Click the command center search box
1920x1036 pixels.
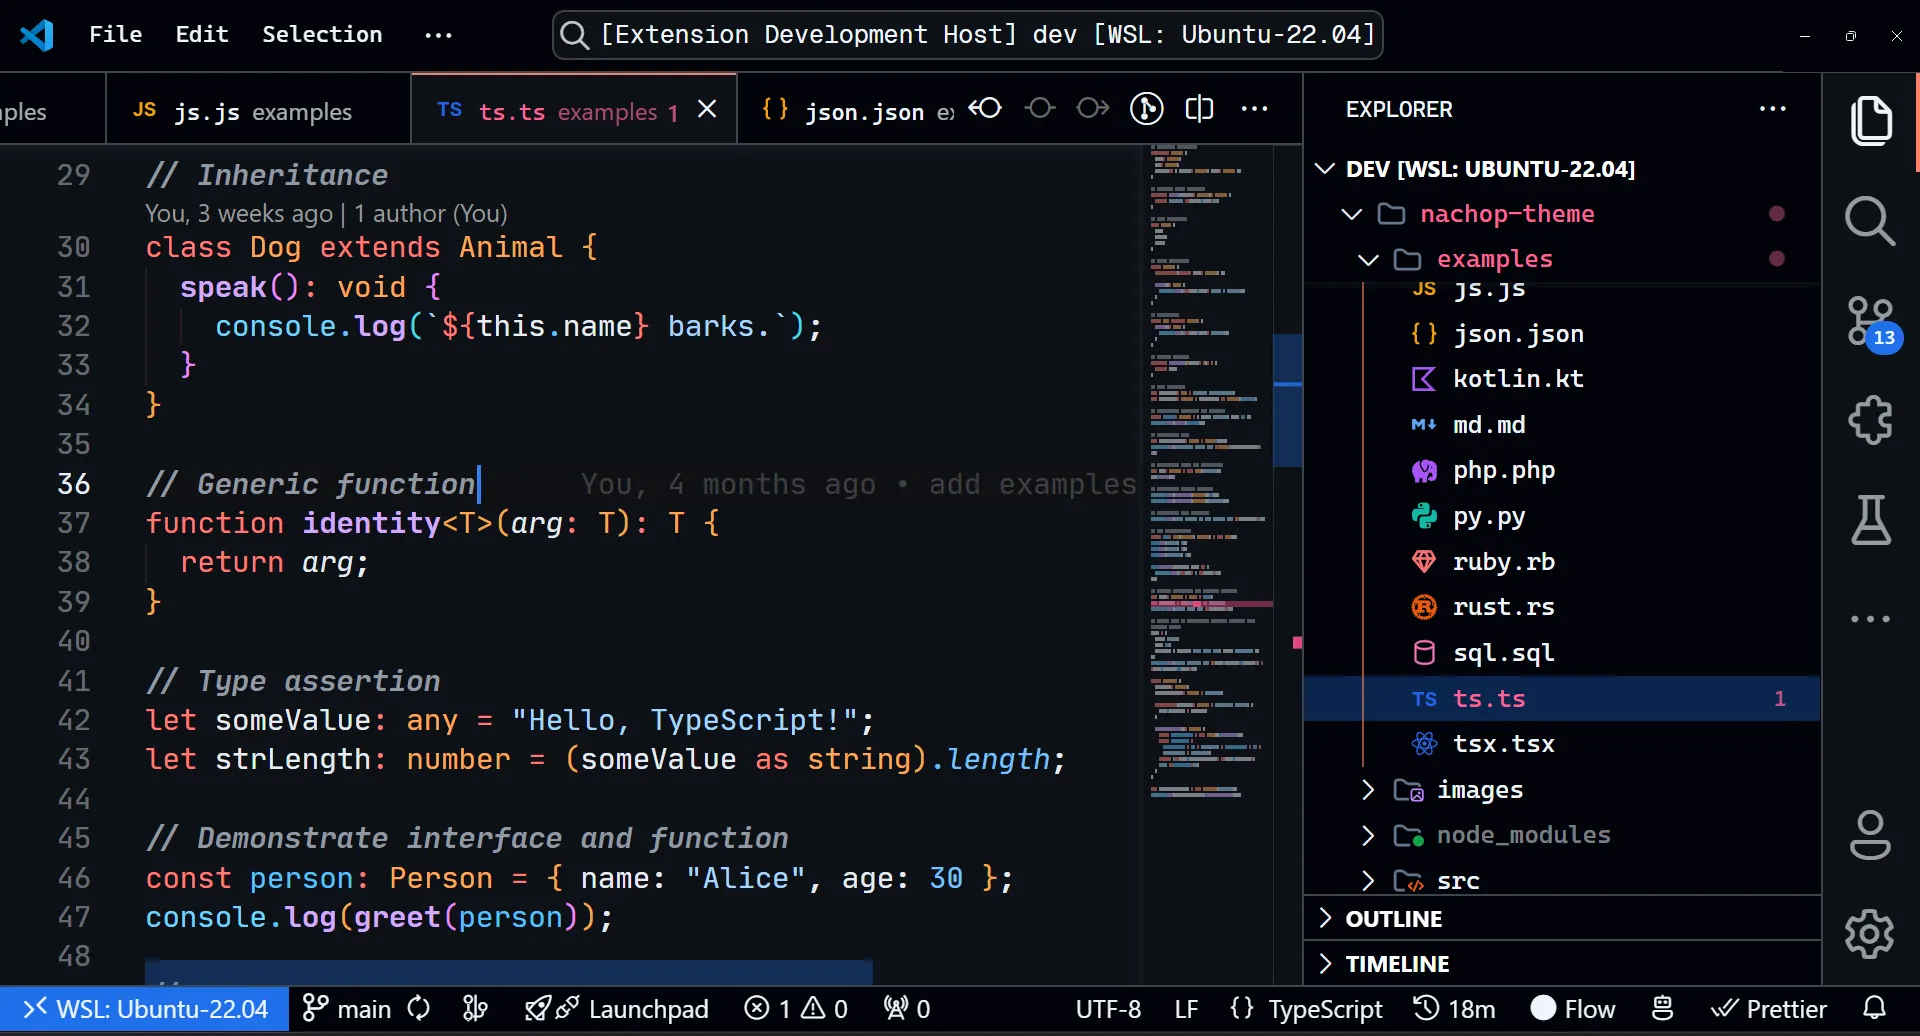[x=967, y=35]
